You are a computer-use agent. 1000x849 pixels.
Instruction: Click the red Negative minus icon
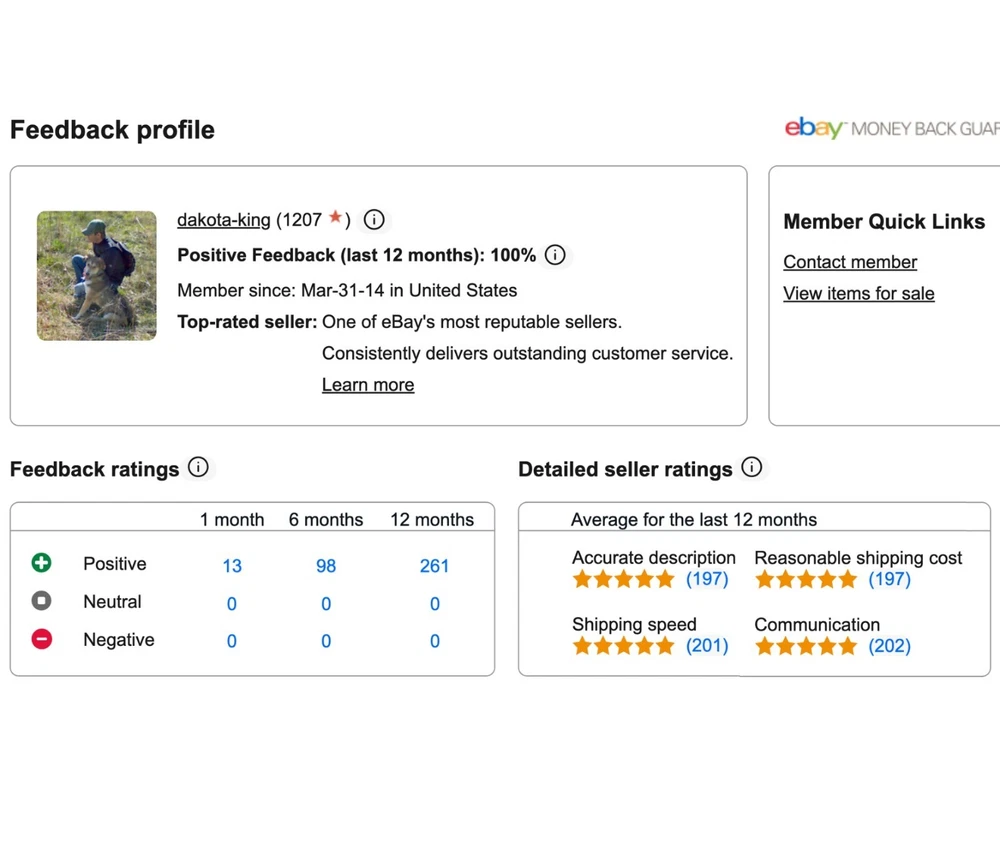coord(41,639)
